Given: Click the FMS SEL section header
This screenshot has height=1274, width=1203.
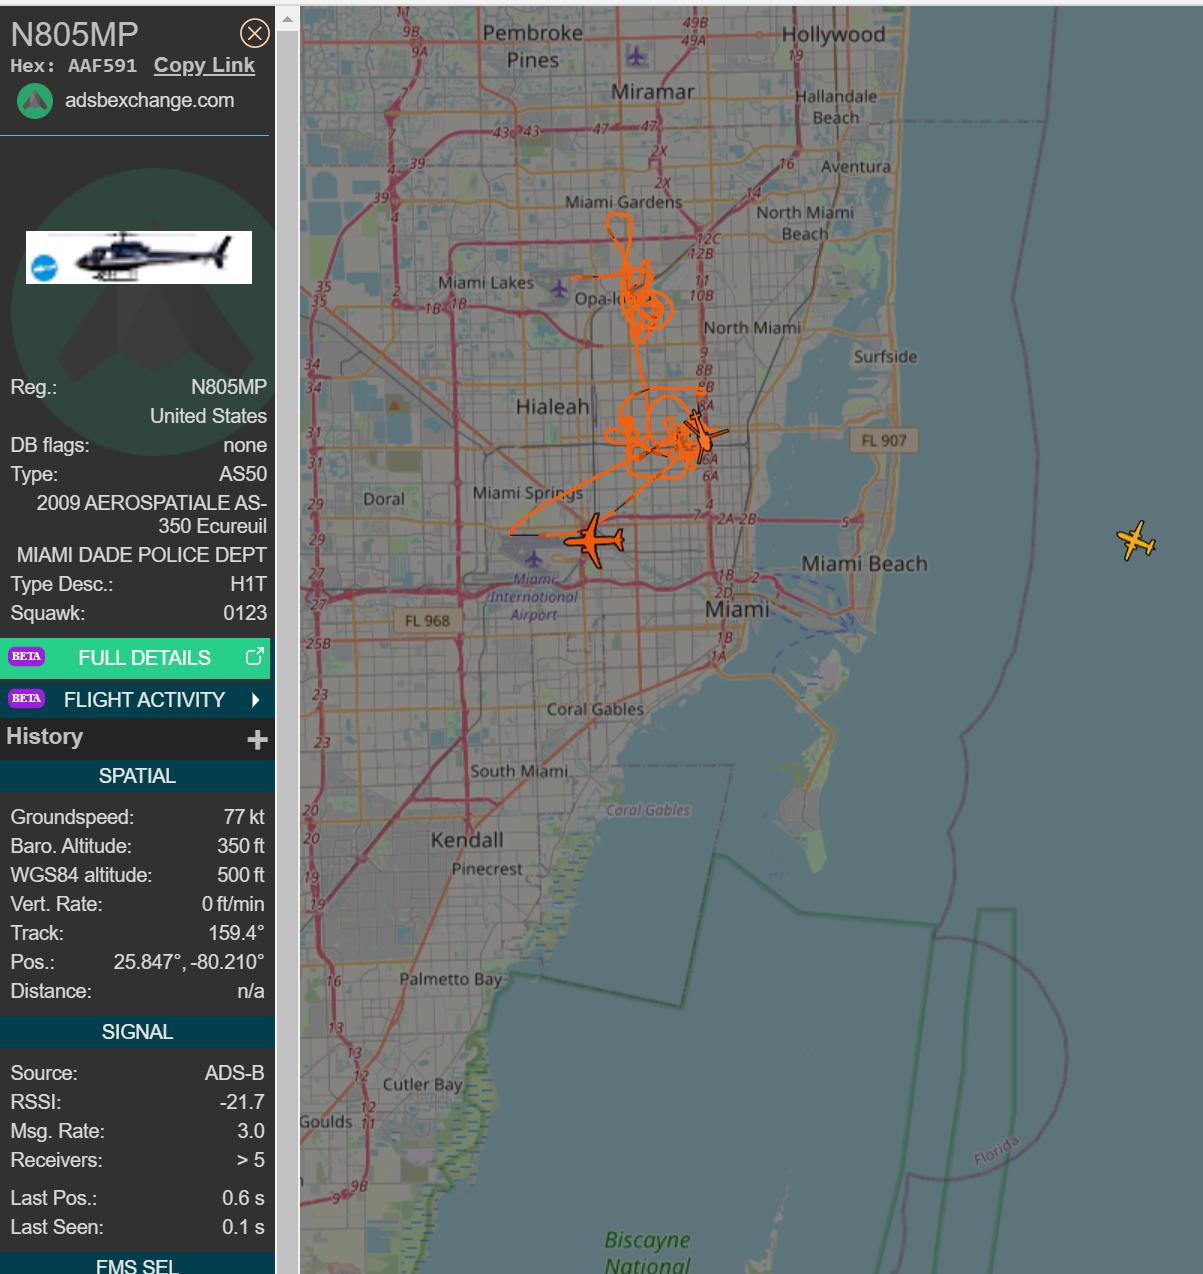Looking at the screenshot, I should tap(137, 1264).
